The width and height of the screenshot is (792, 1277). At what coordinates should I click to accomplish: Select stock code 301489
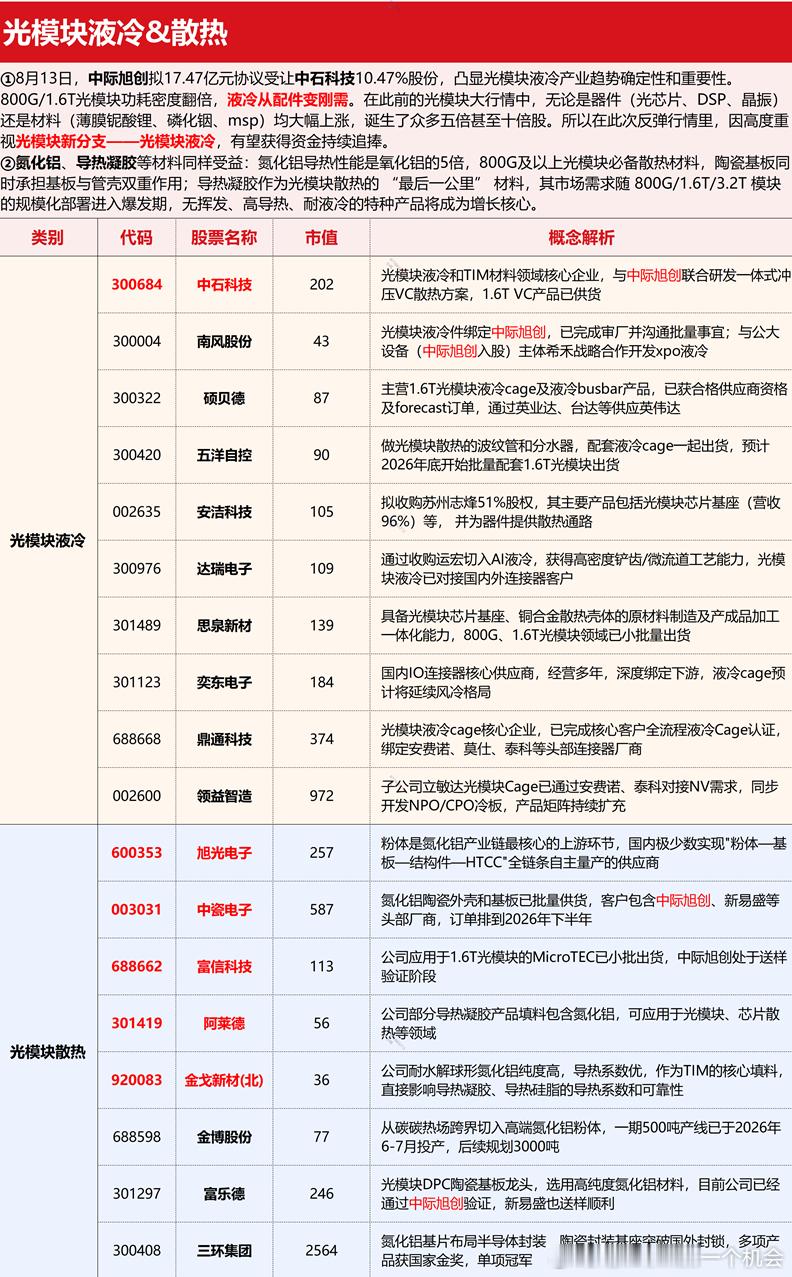(137, 625)
